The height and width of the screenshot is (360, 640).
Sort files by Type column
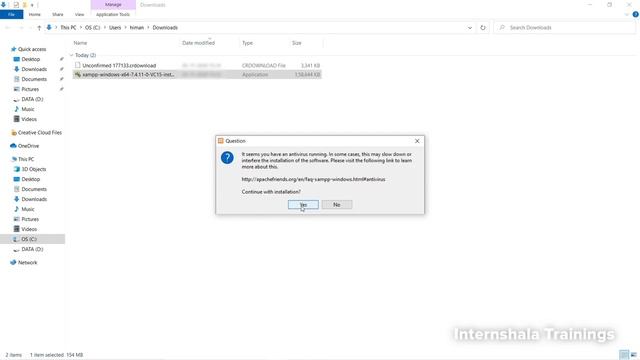(x=247, y=43)
